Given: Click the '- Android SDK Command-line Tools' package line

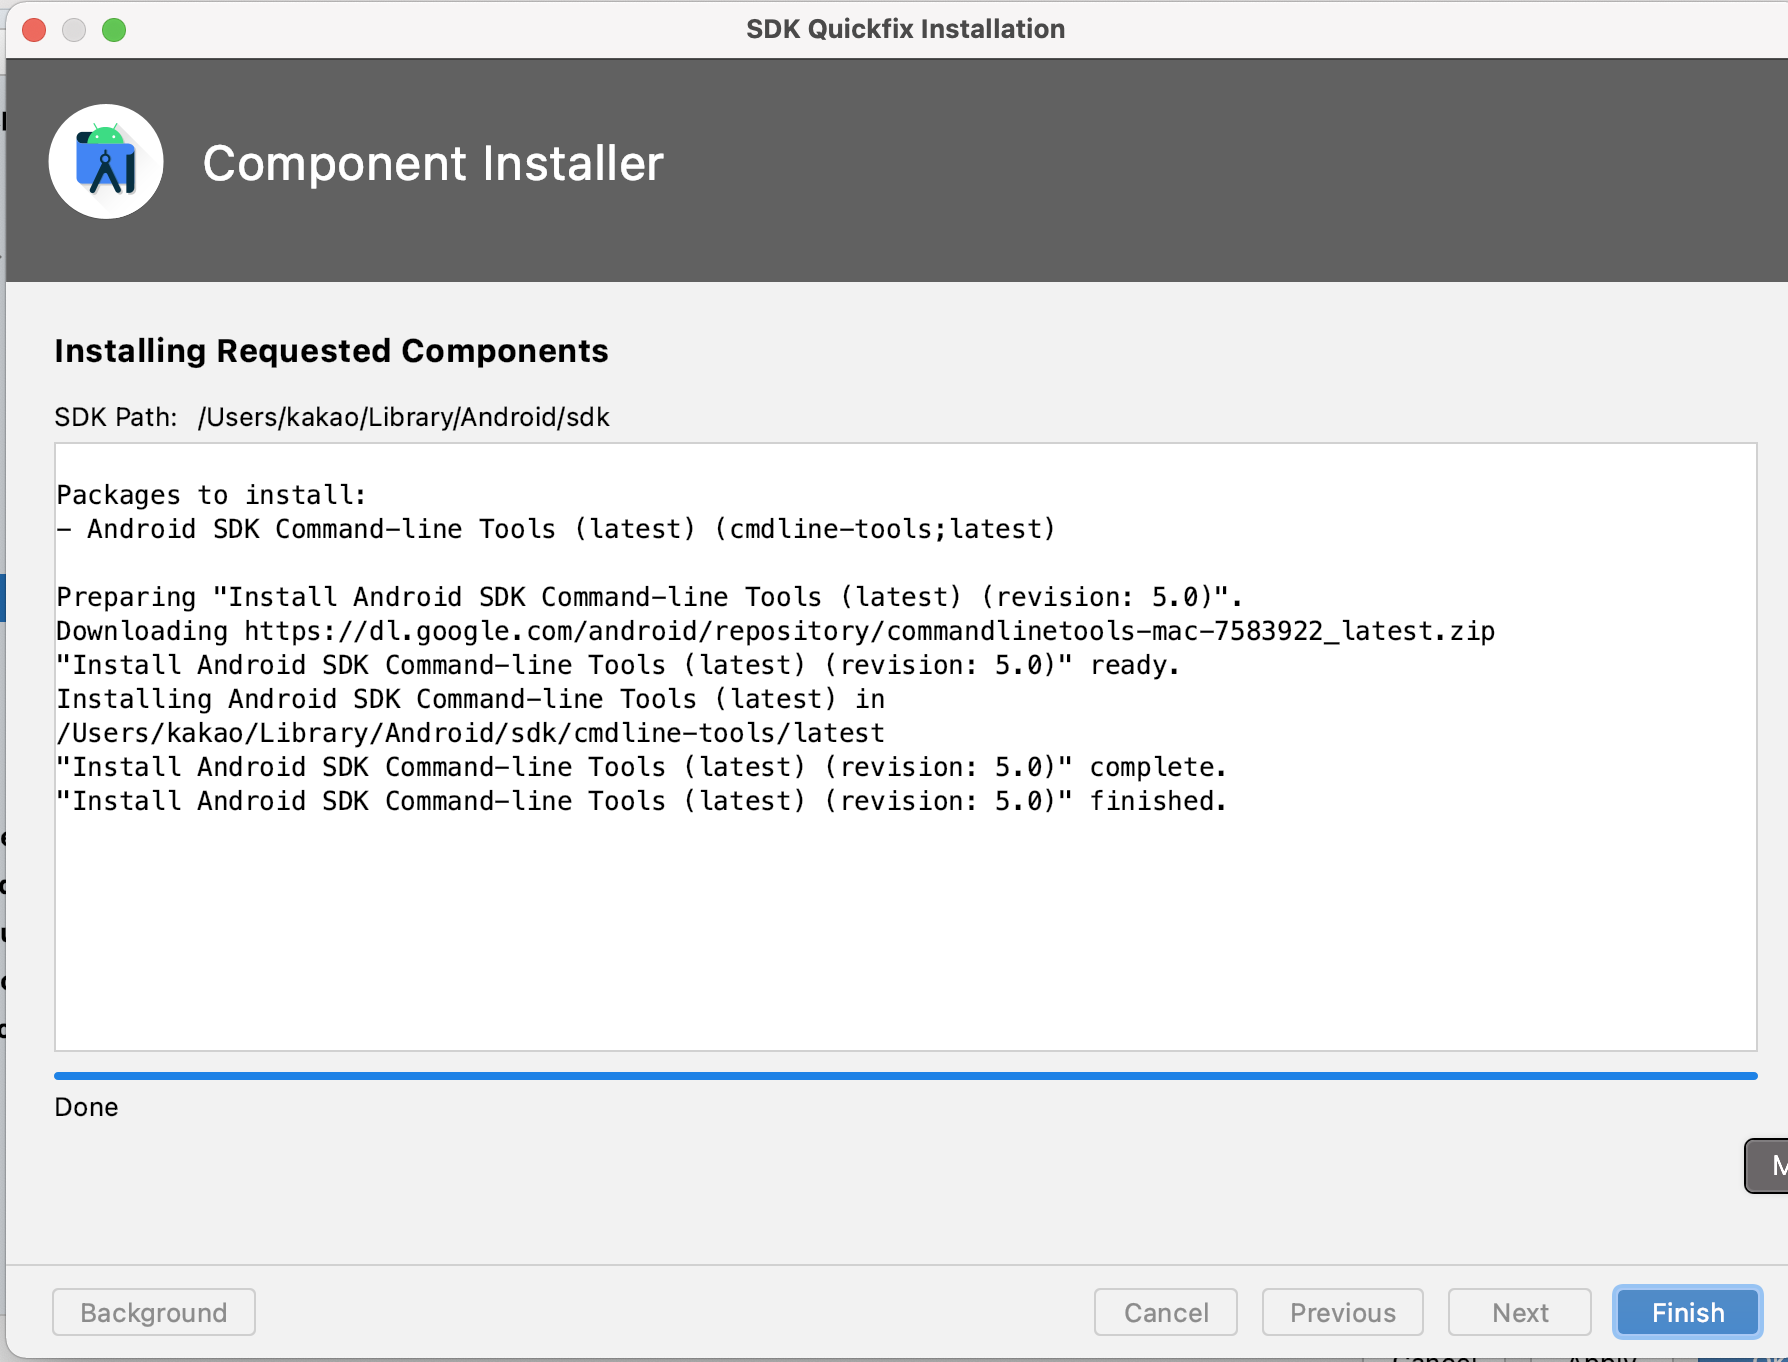Looking at the screenshot, I should tap(556, 529).
